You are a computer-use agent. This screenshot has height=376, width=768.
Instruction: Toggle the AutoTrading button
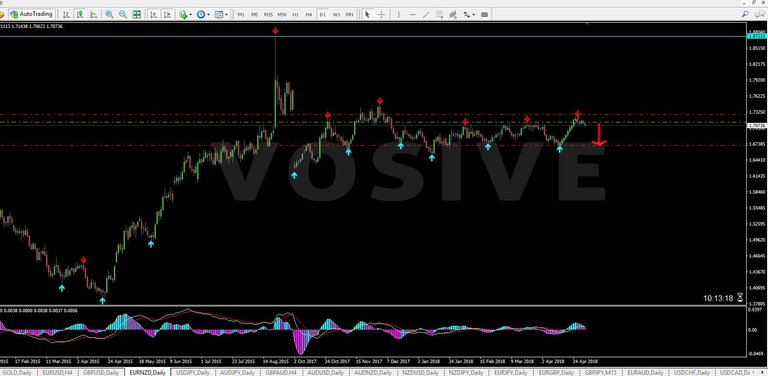pyautogui.click(x=31, y=15)
